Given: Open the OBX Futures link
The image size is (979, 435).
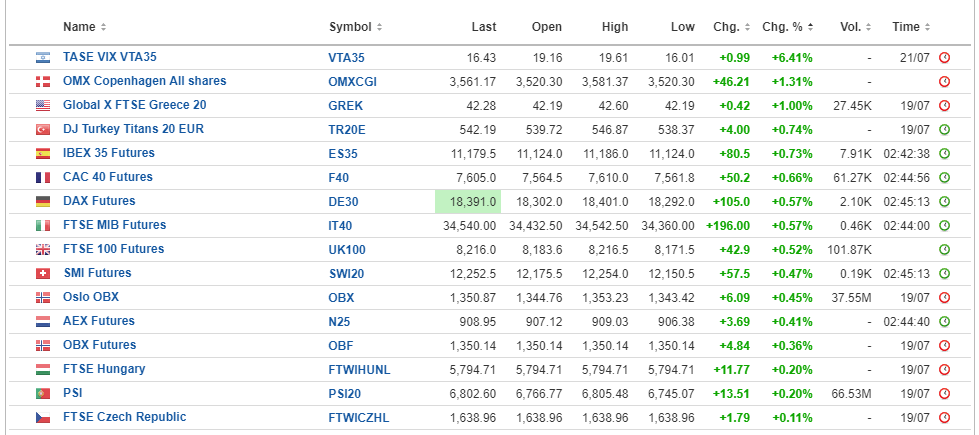Looking at the screenshot, I should coord(99,345).
